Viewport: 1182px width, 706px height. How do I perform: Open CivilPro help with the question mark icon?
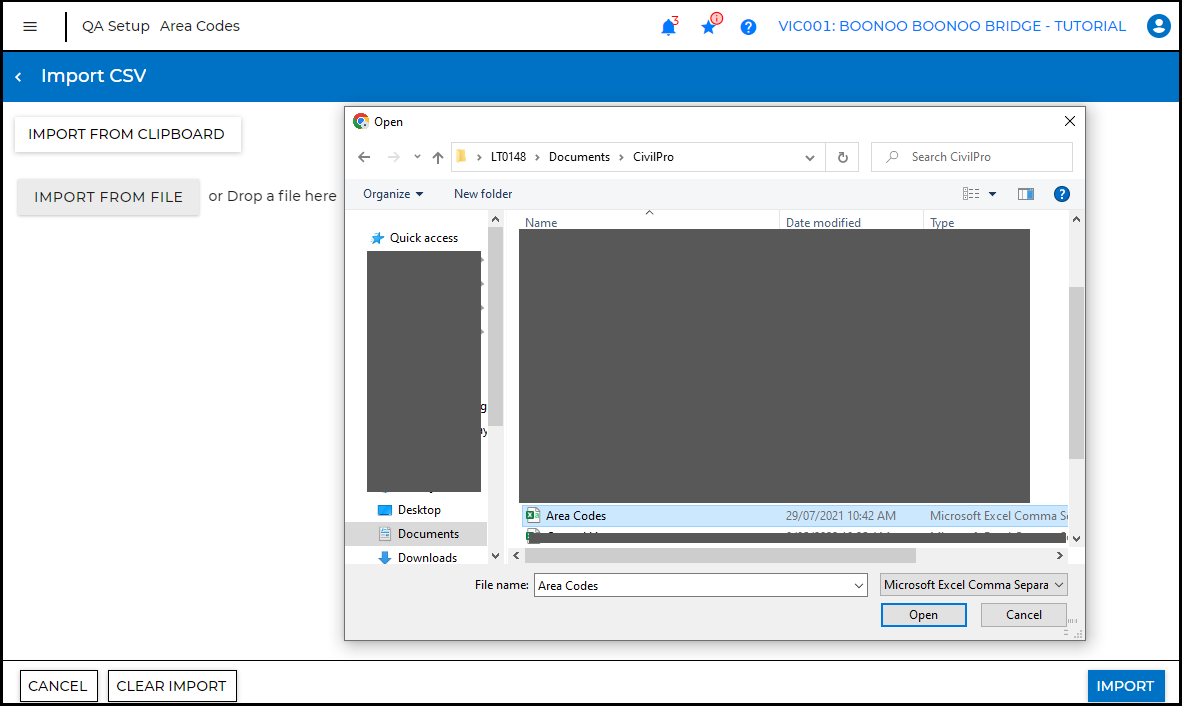pyautogui.click(x=748, y=26)
